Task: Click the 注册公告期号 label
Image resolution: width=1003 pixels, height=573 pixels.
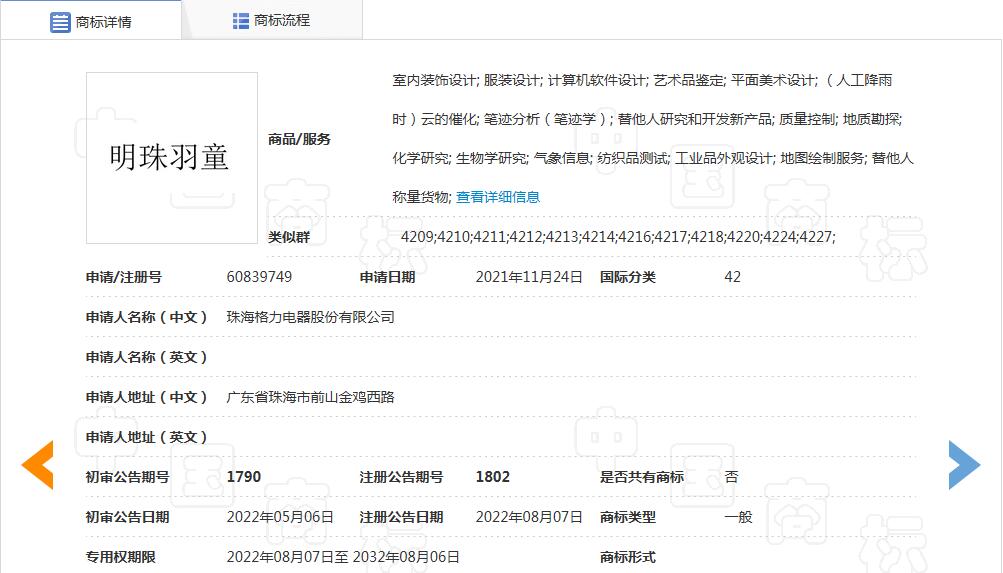Action: 401,477
